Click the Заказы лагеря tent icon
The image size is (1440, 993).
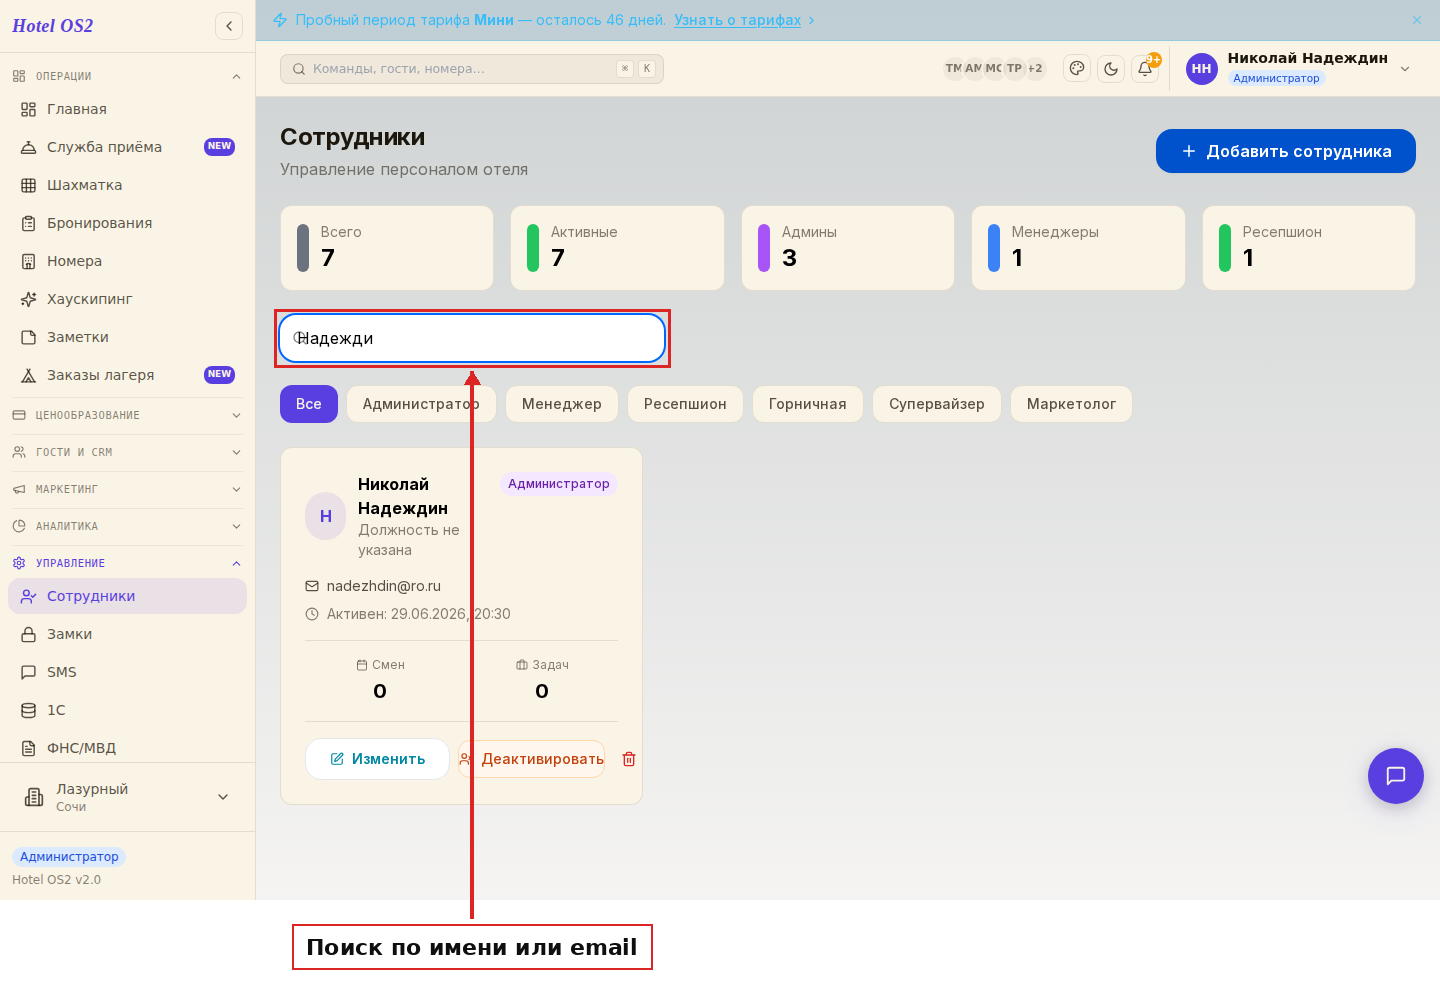[29, 375]
